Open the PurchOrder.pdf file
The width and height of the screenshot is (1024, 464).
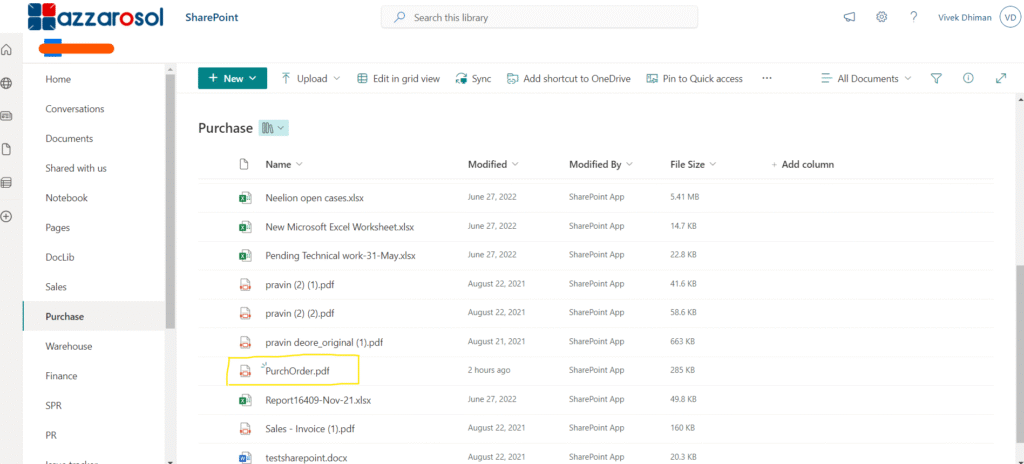tap(297, 371)
